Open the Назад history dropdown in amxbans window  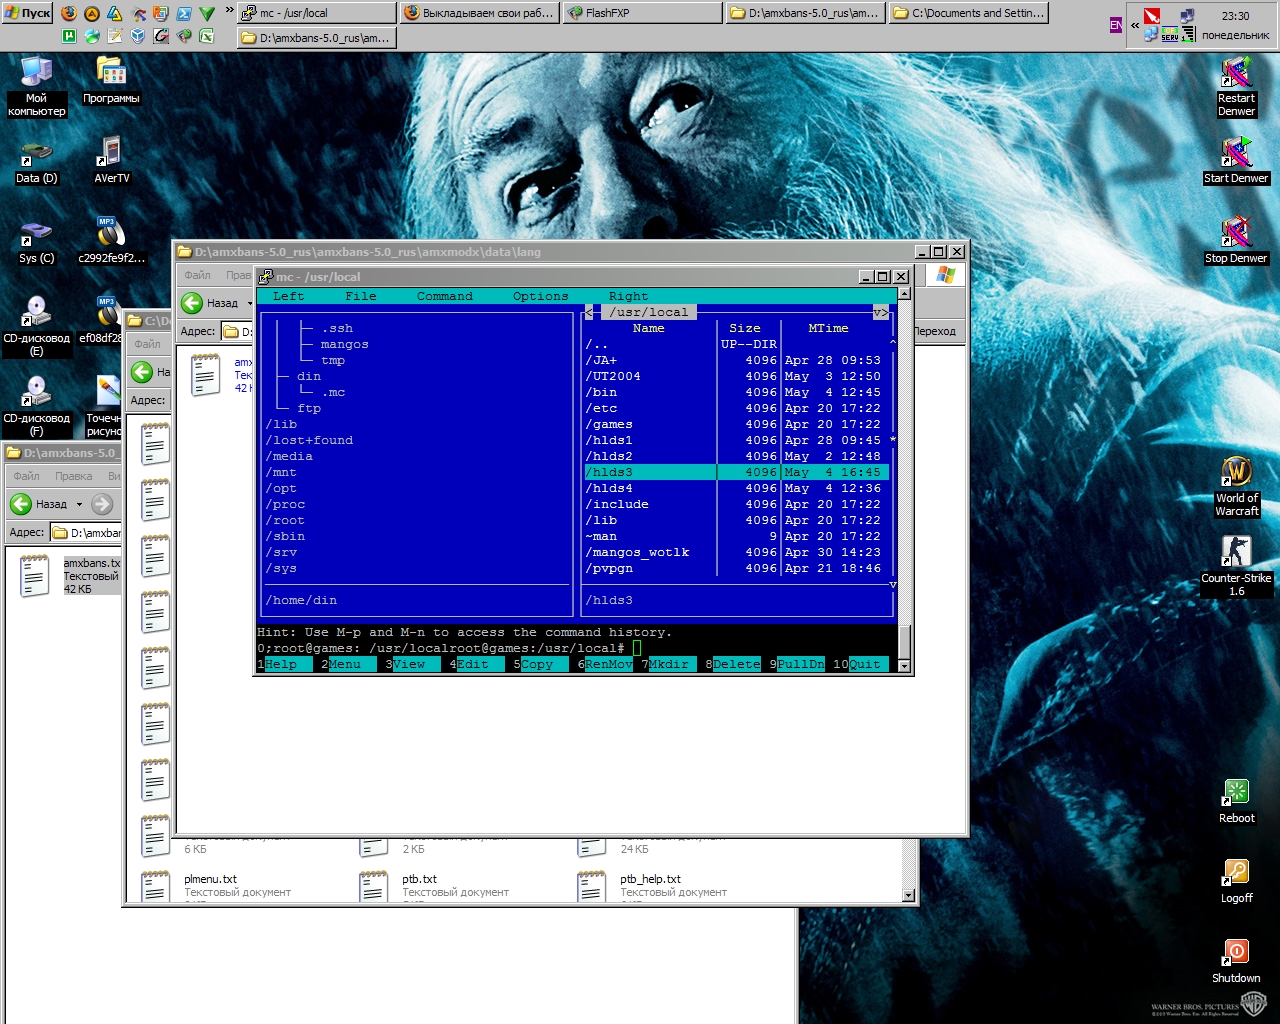click(x=79, y=504)
